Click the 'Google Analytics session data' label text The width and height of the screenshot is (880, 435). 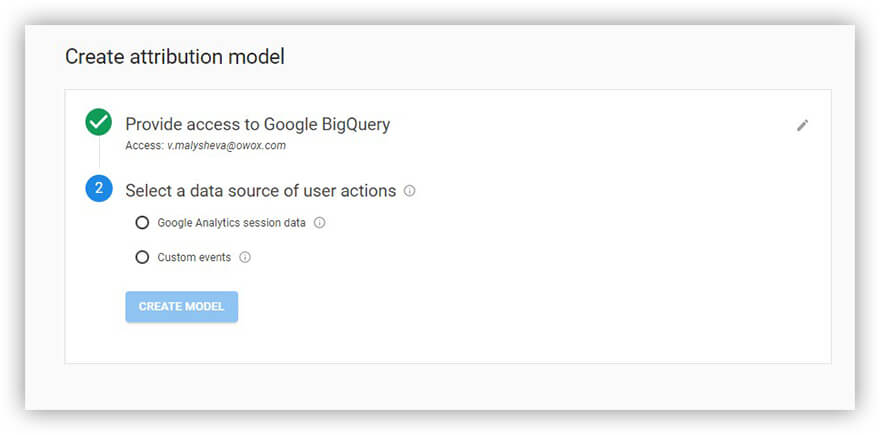[231, 223]
